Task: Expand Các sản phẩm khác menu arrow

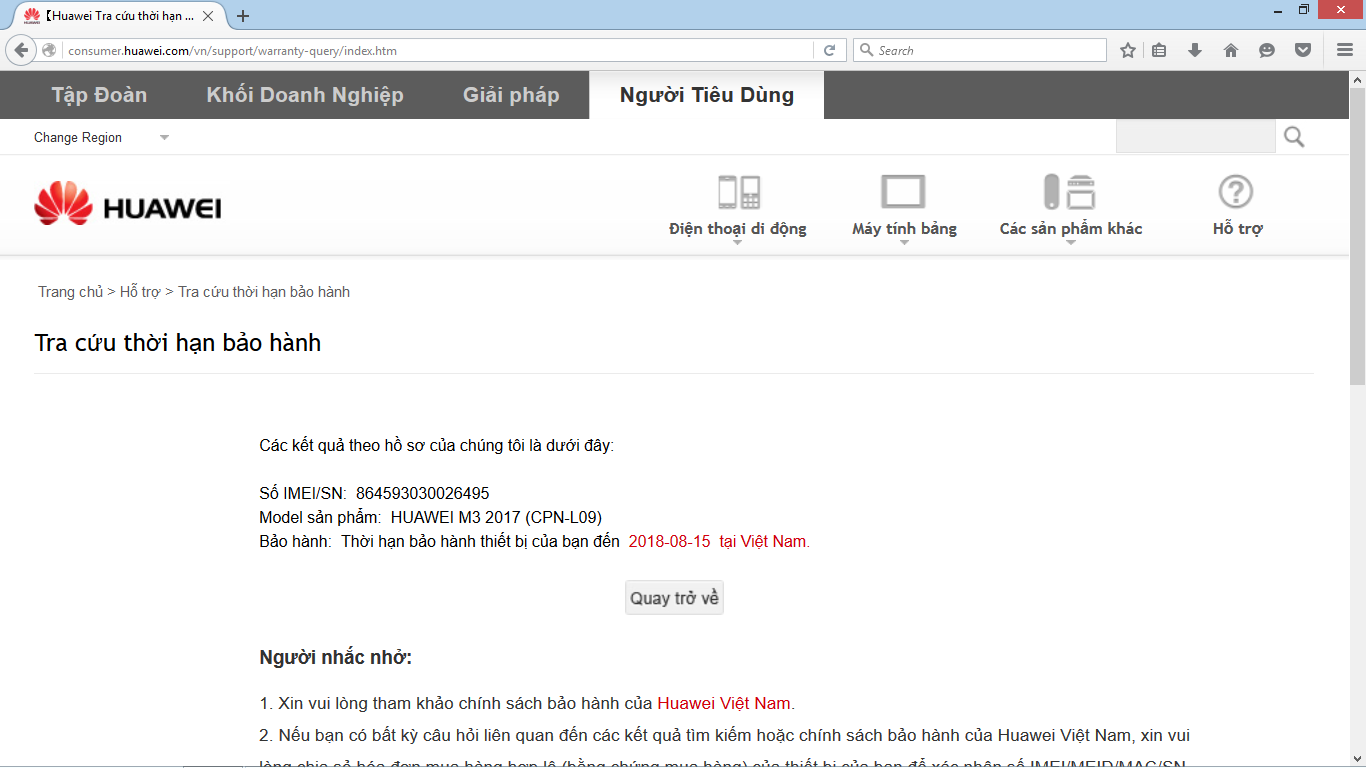Action: [x=1070, y=243]
